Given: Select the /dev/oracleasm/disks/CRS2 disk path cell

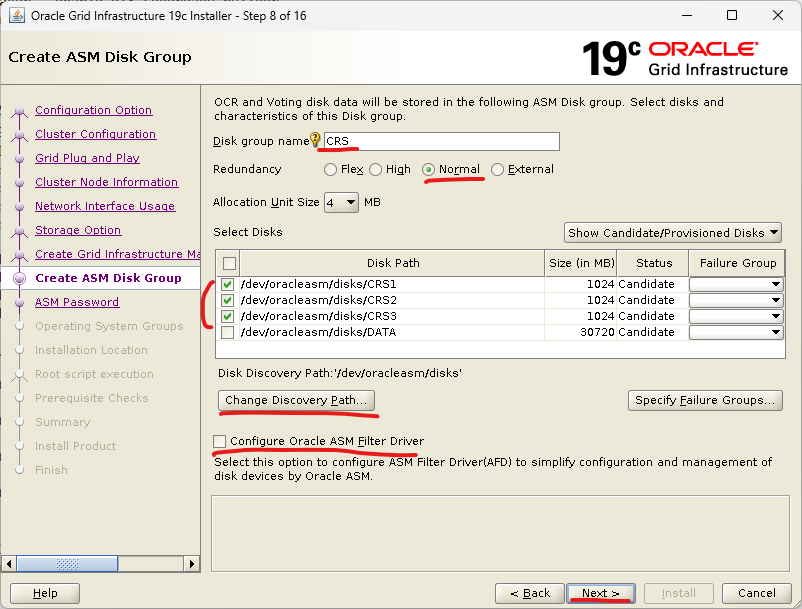Looking at the screenshot, I should click(x=392, y=300).
